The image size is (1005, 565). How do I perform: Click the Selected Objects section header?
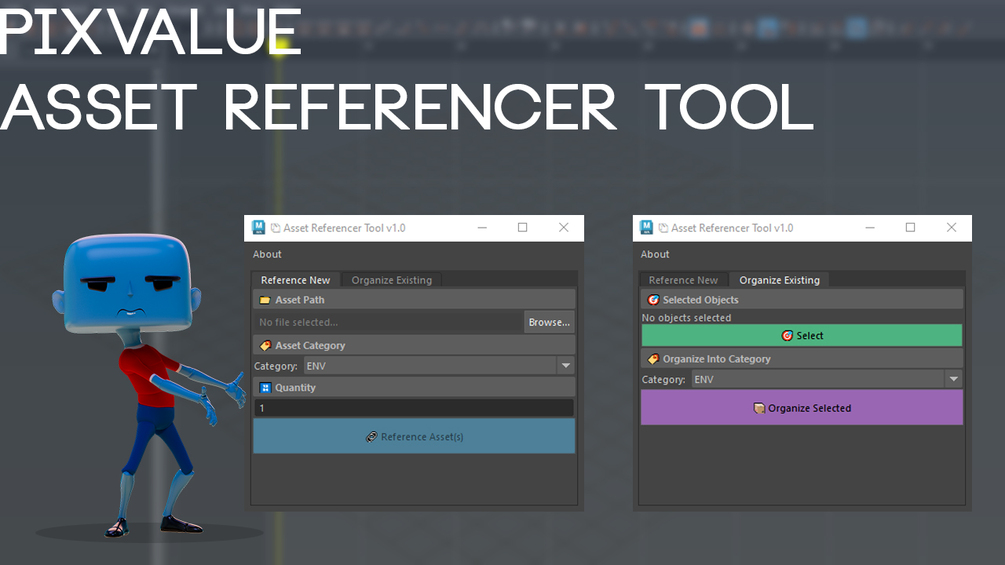(802, 300)
